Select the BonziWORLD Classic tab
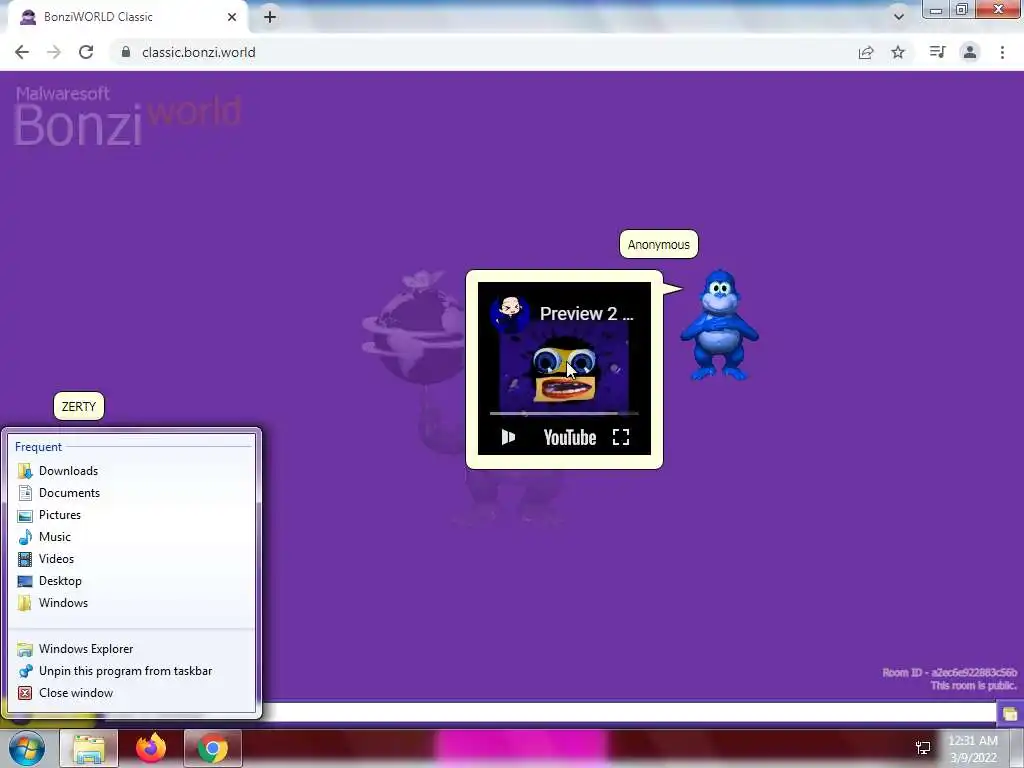The height and width of the screenshot is (768, 1024). pos(127,17)
